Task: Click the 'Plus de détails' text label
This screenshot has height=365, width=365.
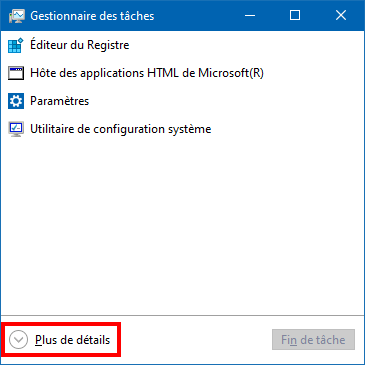Action: point(72,340)
